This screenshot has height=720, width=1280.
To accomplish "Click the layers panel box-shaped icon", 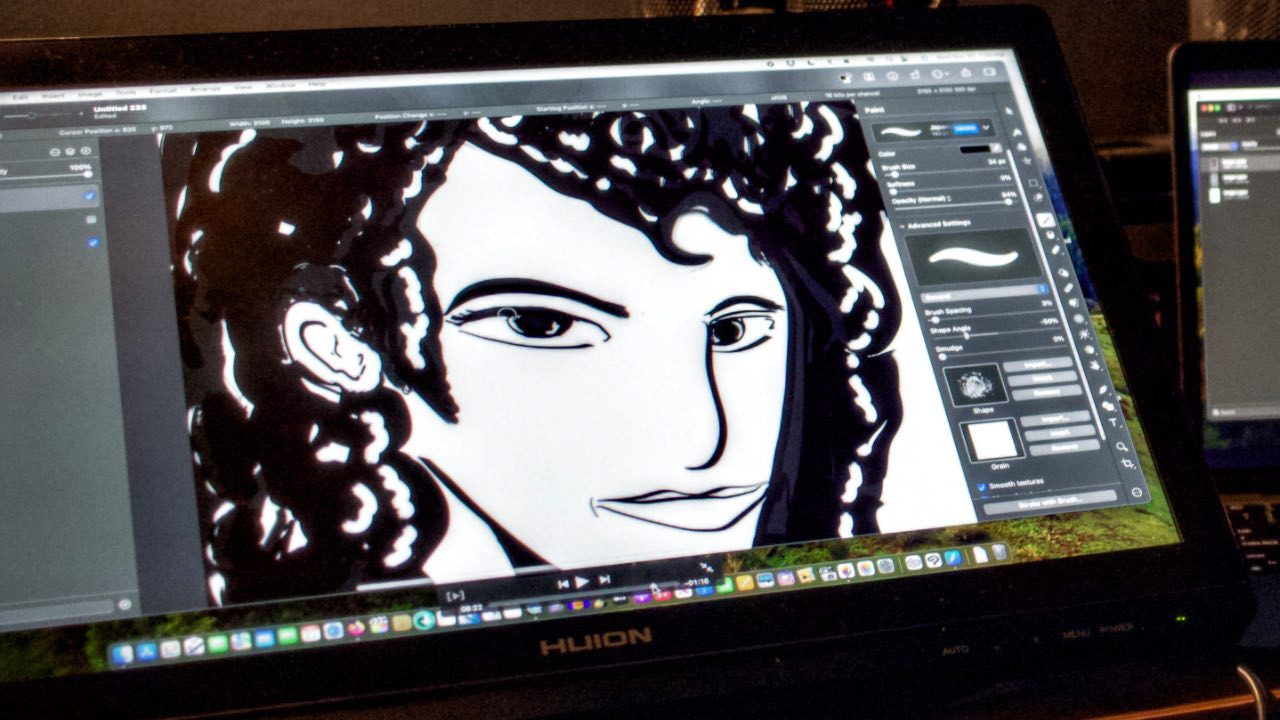I will tap(70, 151).
